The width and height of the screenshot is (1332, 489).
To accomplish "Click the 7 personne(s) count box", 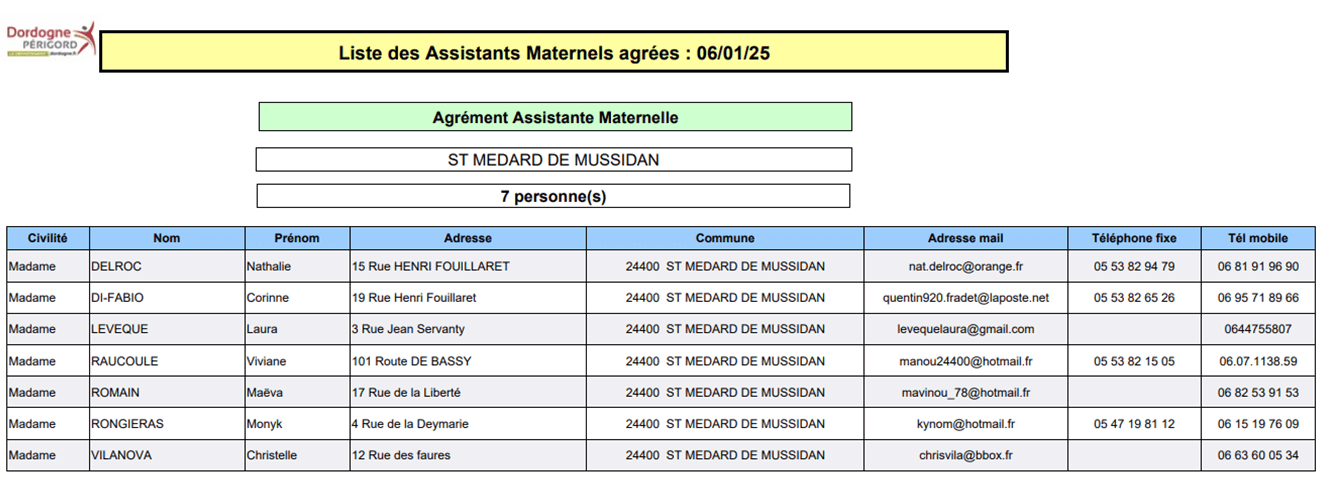I will [553, 197].
